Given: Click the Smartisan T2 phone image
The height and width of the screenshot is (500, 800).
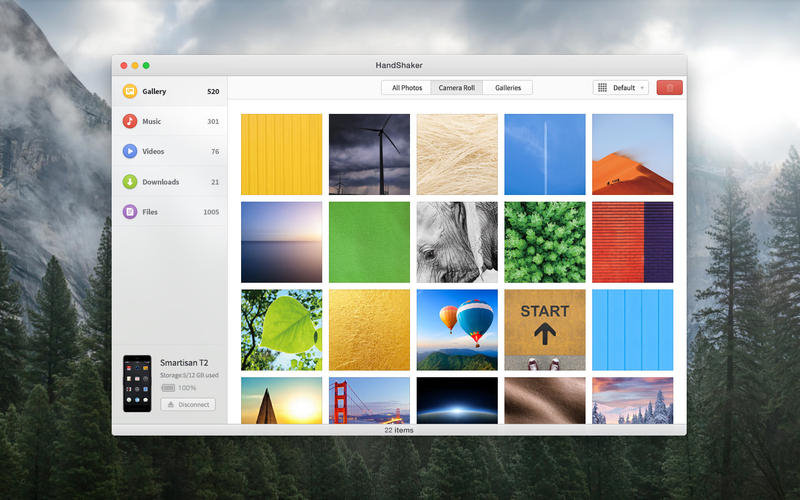Looking at the screenshot, I should (137, 383).
